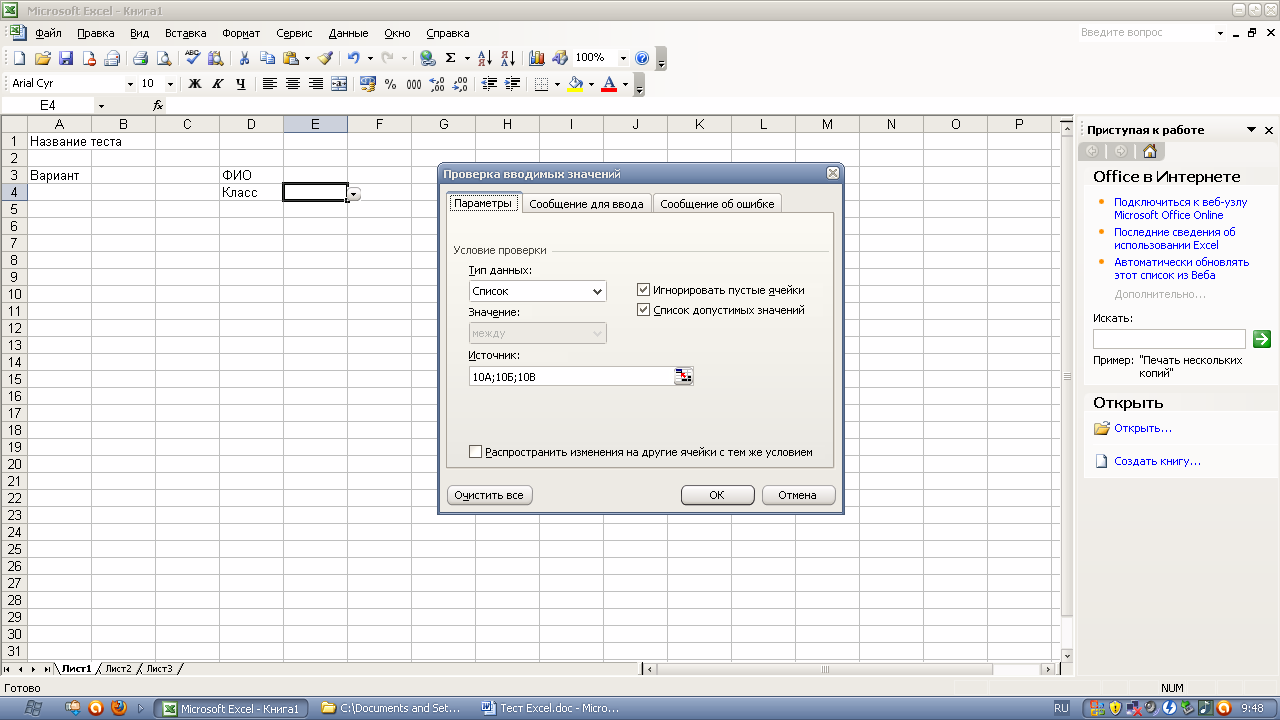Open the Файл menu
Viewport: 1280px width, 720px height.
pos(48,33)
